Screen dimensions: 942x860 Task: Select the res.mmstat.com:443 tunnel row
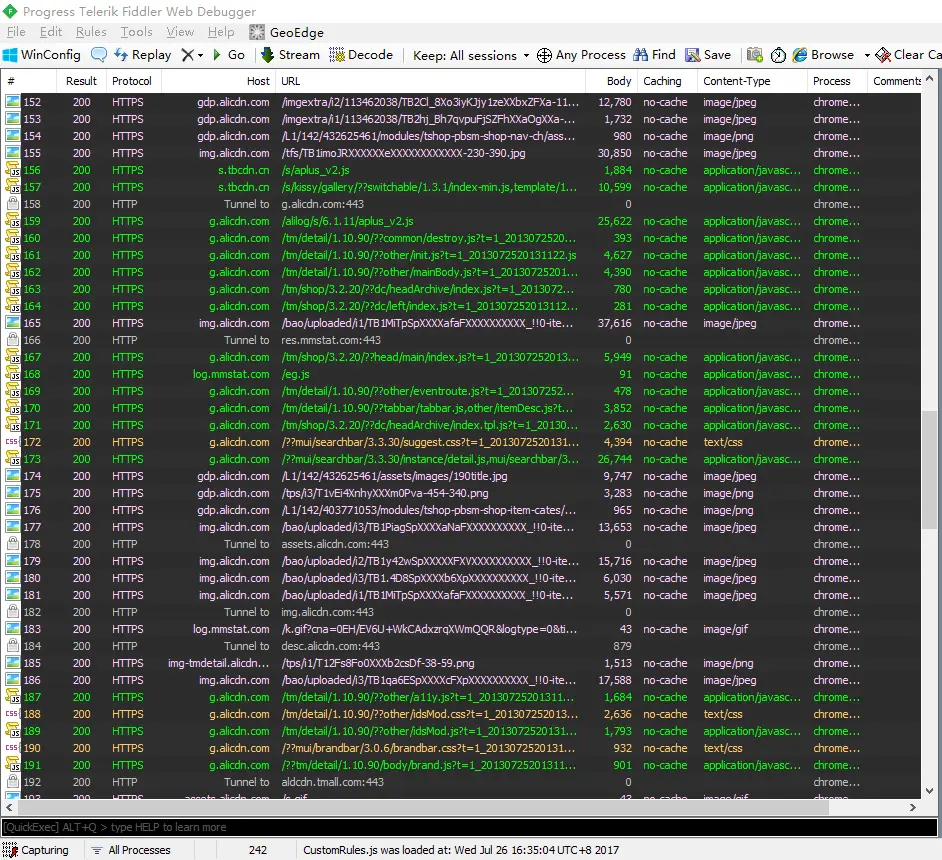(461, 340)
